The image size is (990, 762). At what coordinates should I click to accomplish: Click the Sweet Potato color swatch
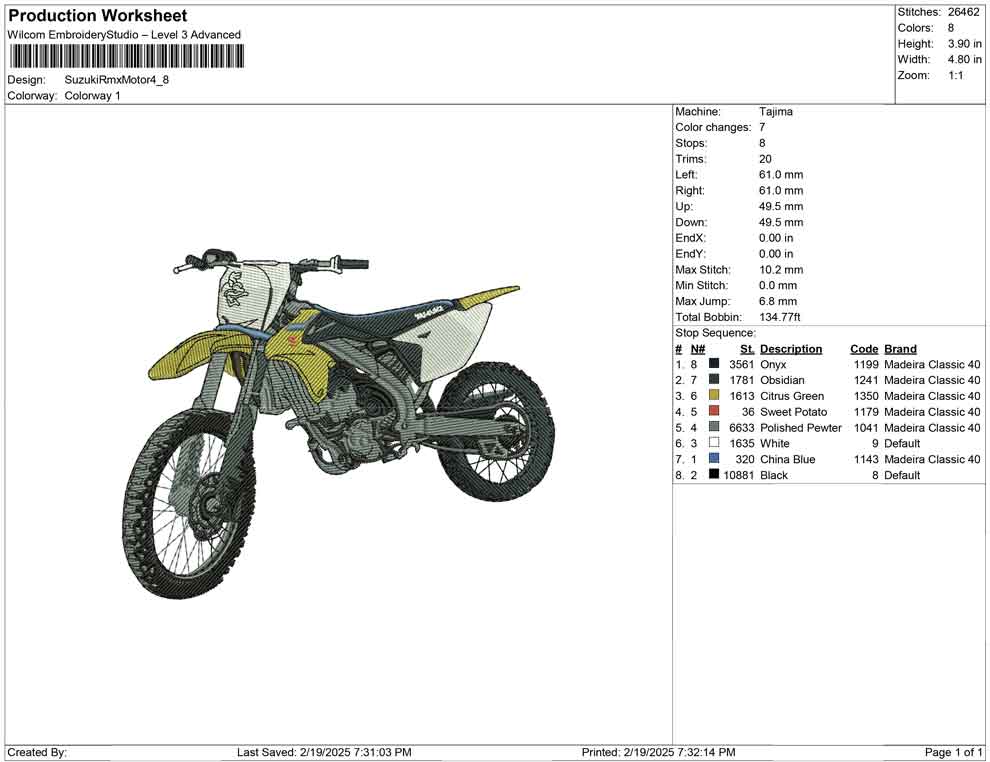(x=713, y=411)
